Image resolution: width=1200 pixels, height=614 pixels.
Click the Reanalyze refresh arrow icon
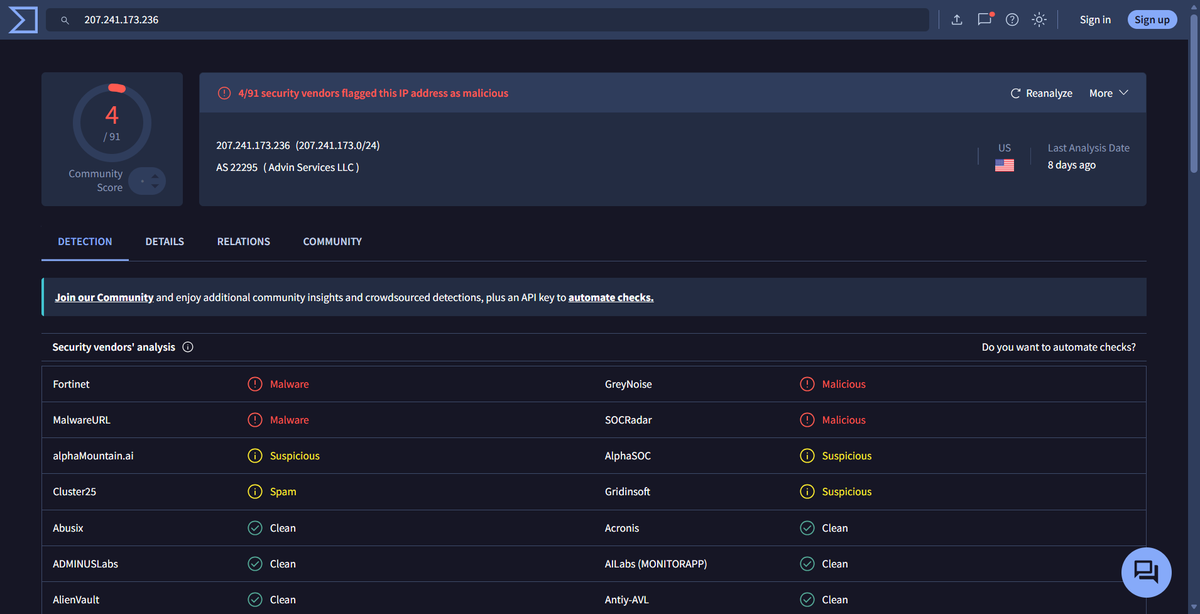1016,93
